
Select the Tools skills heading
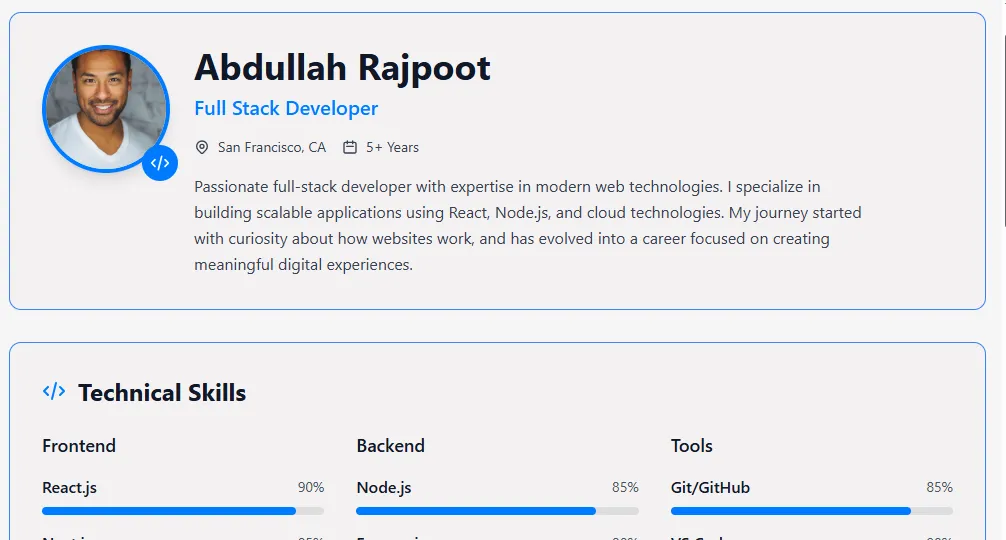[x=692, y=446]
